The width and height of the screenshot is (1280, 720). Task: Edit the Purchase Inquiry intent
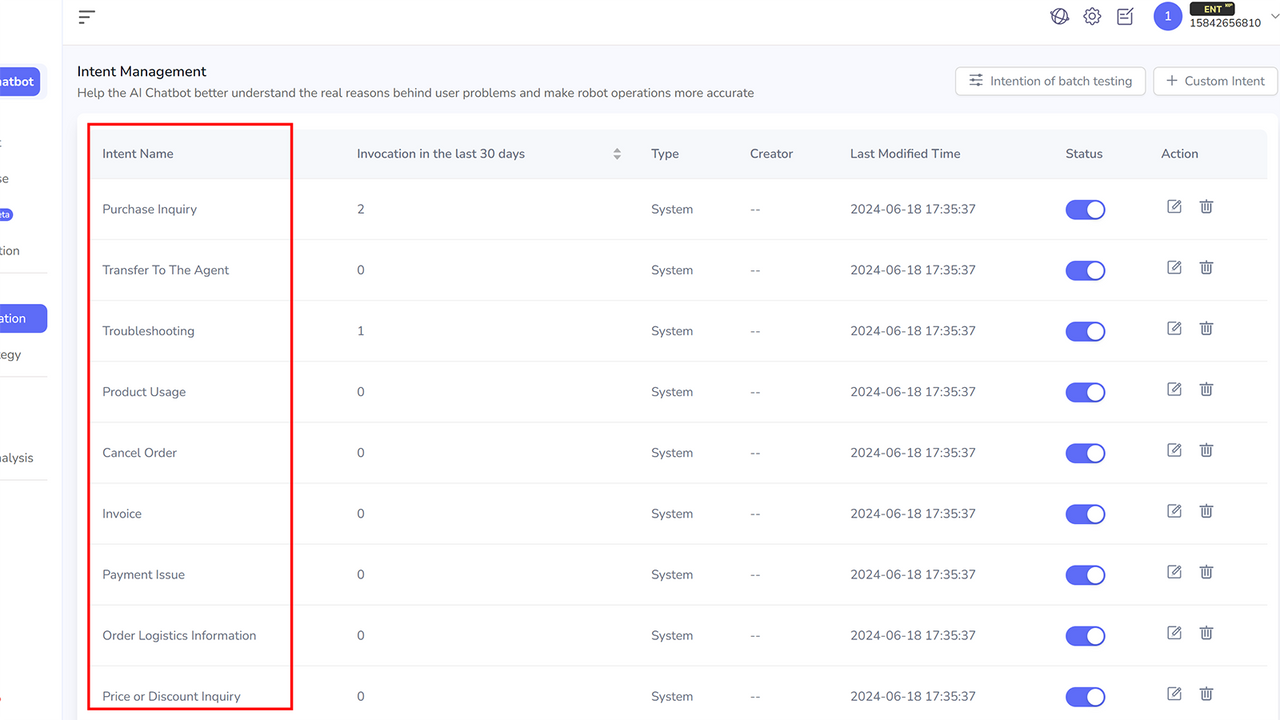click(x=1174, y=206)
